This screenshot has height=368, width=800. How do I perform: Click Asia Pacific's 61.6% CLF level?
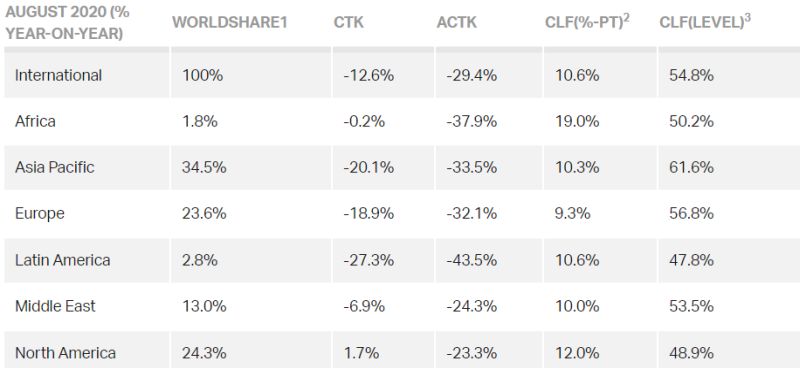(x=691, y=167)
